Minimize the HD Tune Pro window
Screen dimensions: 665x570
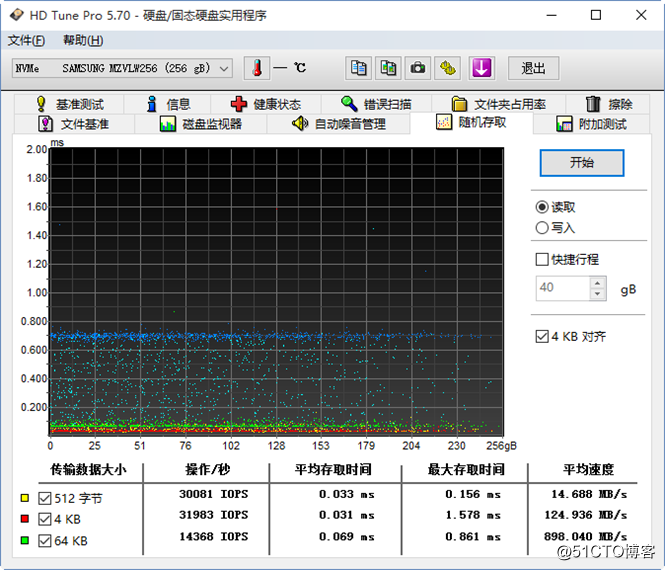click(551, 15)
